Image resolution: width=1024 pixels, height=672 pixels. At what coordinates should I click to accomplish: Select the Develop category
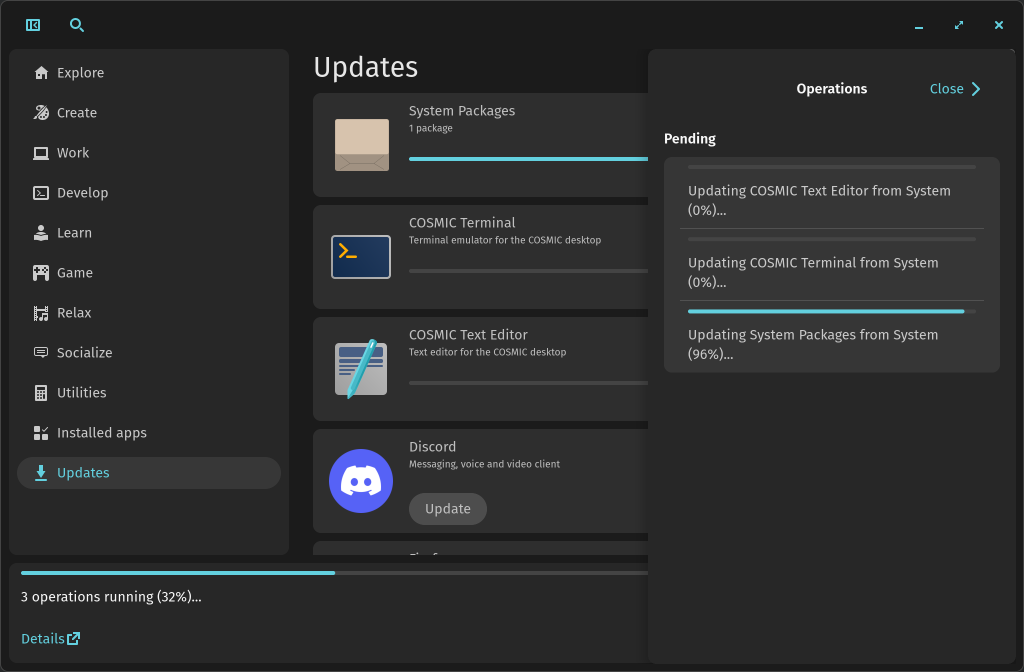point(82,193)
